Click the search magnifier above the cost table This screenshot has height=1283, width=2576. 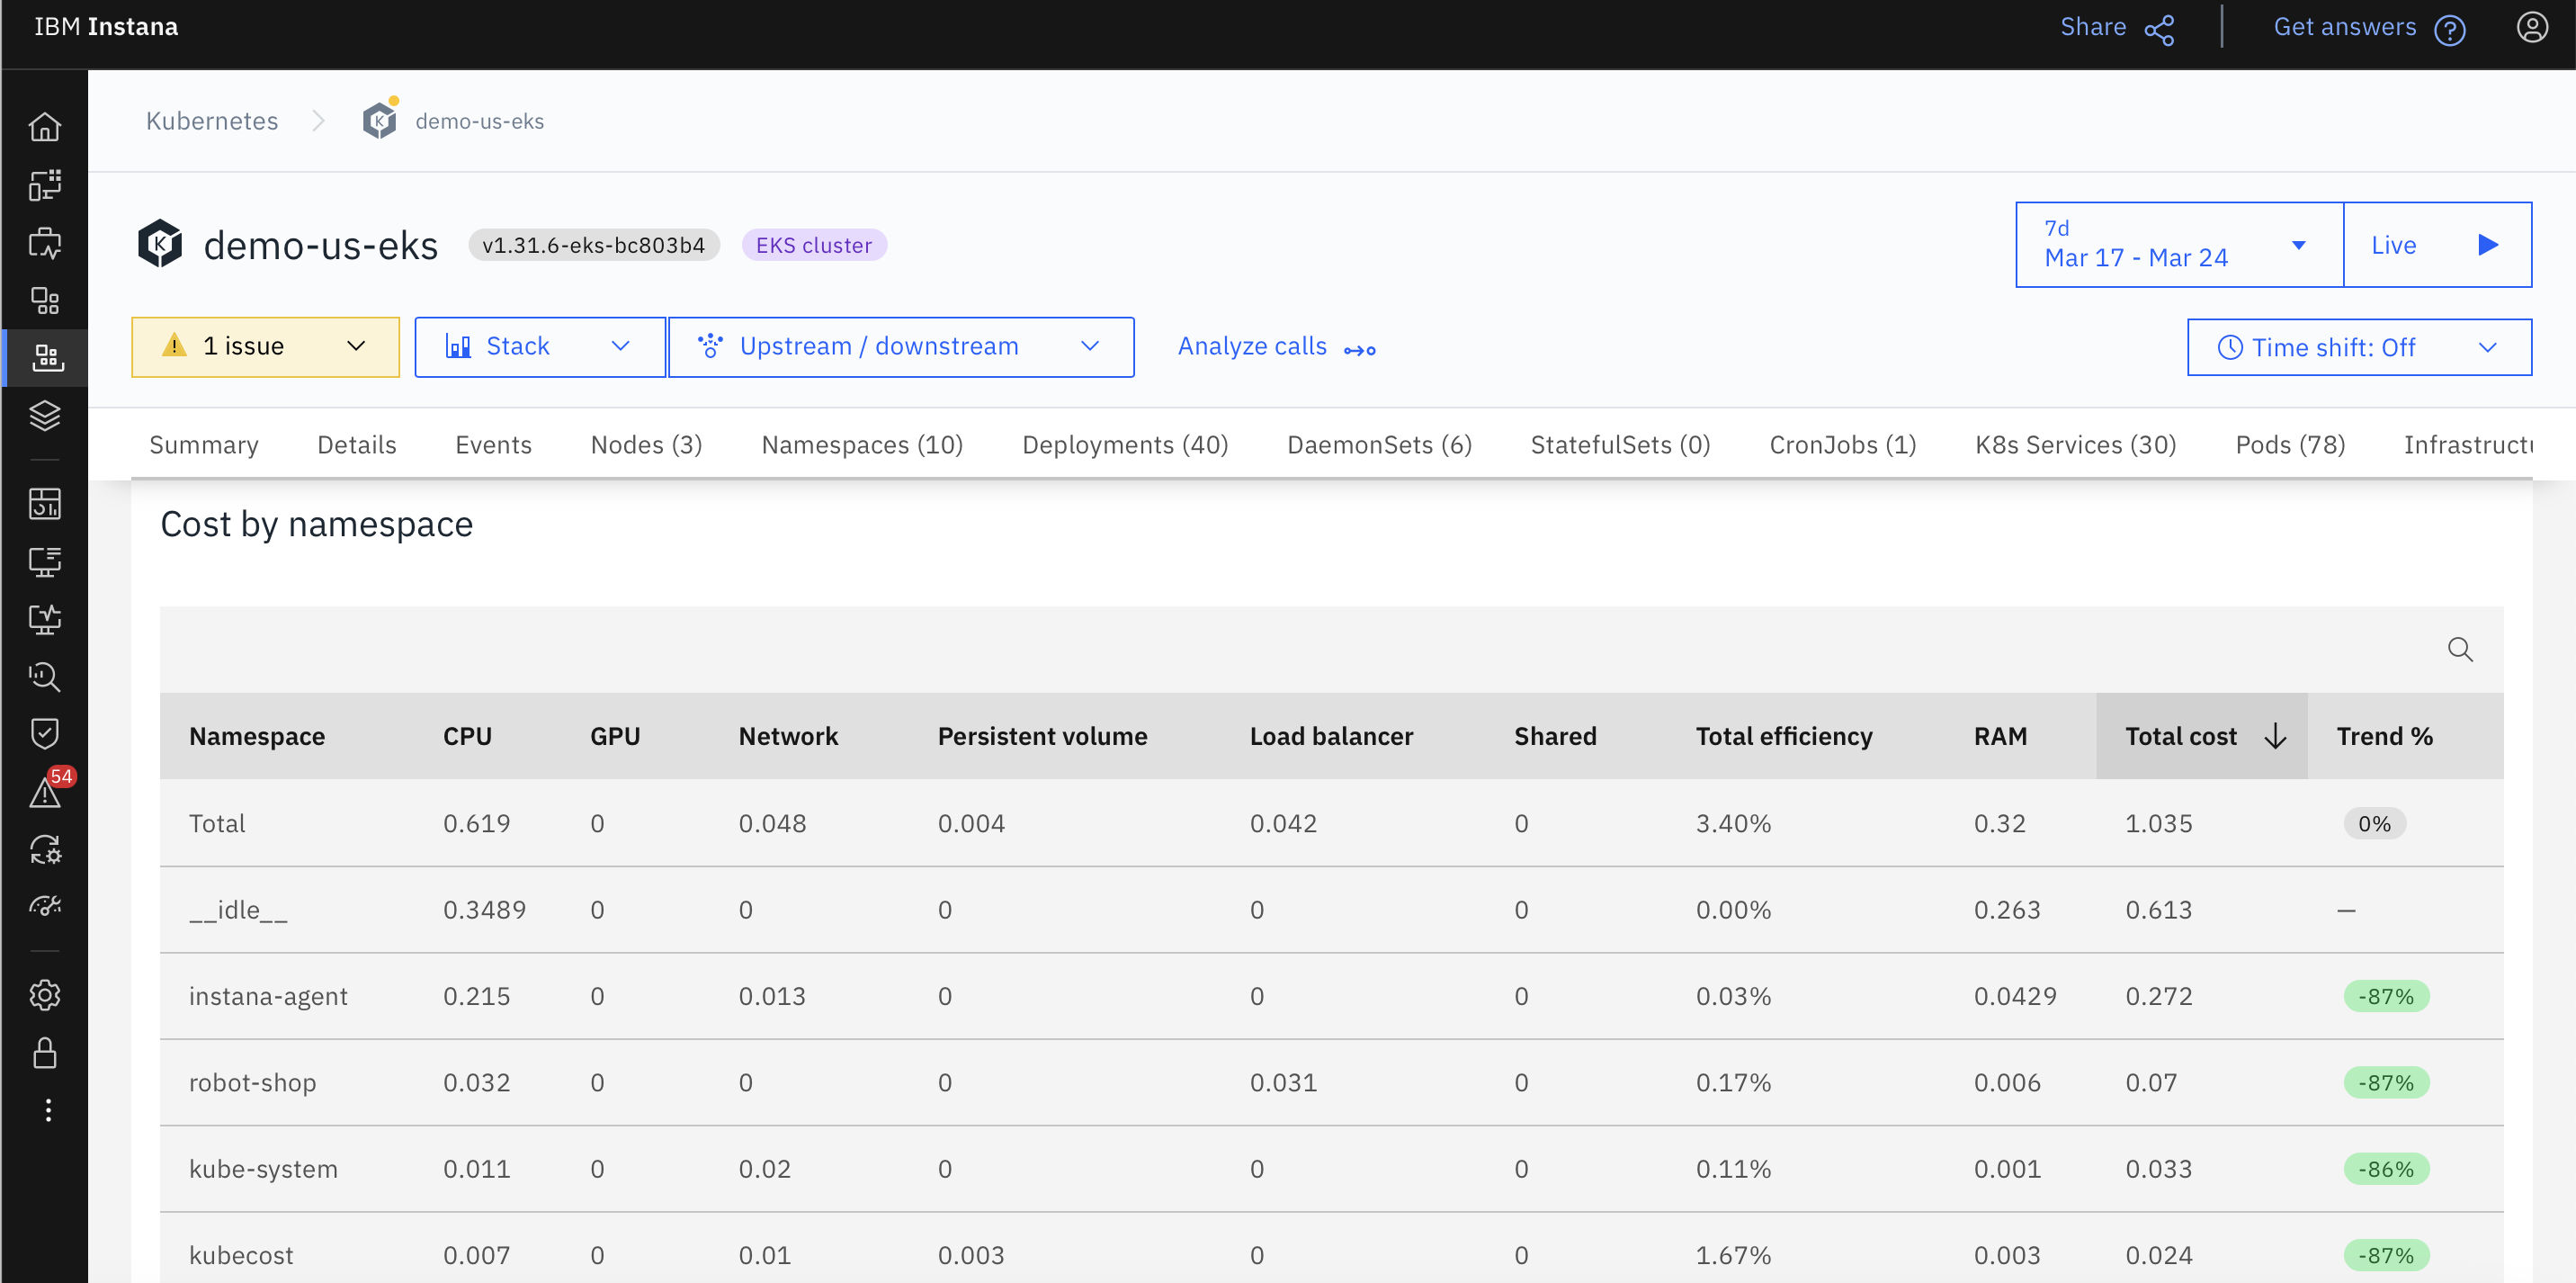tap(2462, 649)
